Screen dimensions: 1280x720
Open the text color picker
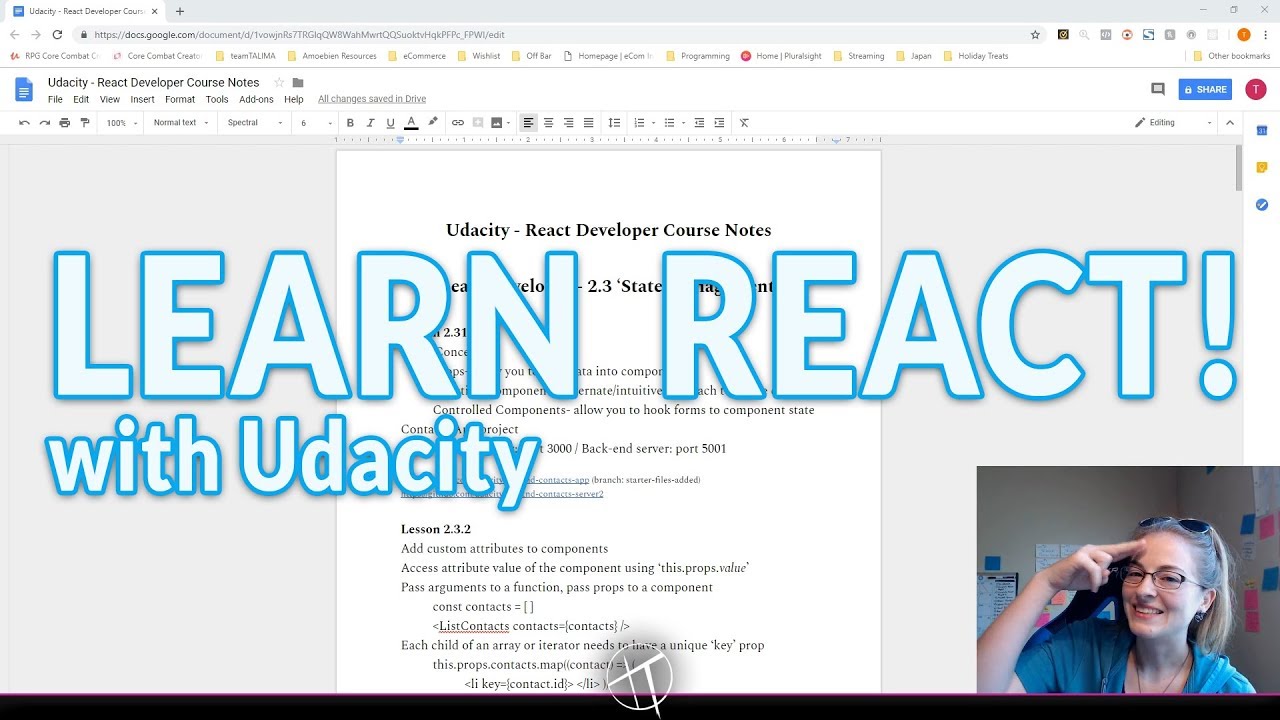click(411, 123)
